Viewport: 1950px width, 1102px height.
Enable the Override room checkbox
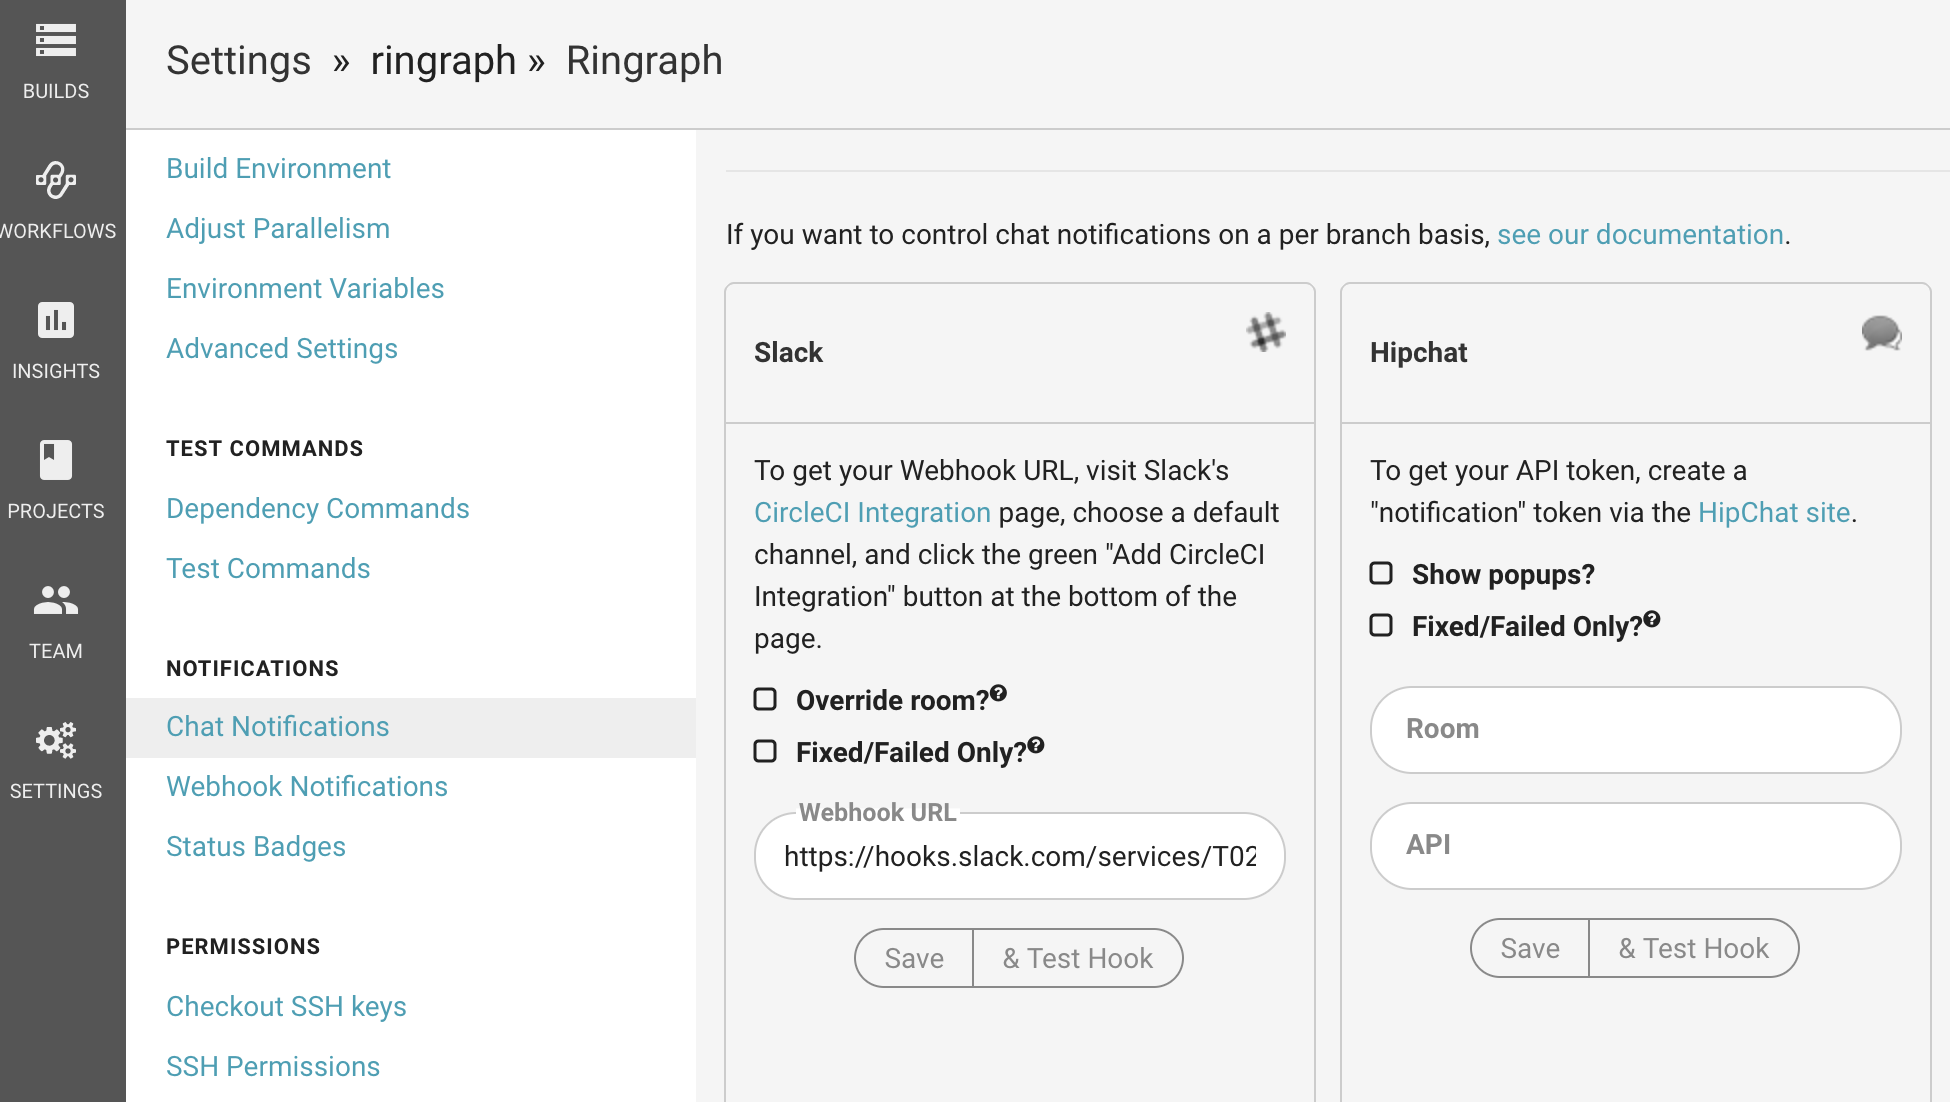tap(765, 699)
